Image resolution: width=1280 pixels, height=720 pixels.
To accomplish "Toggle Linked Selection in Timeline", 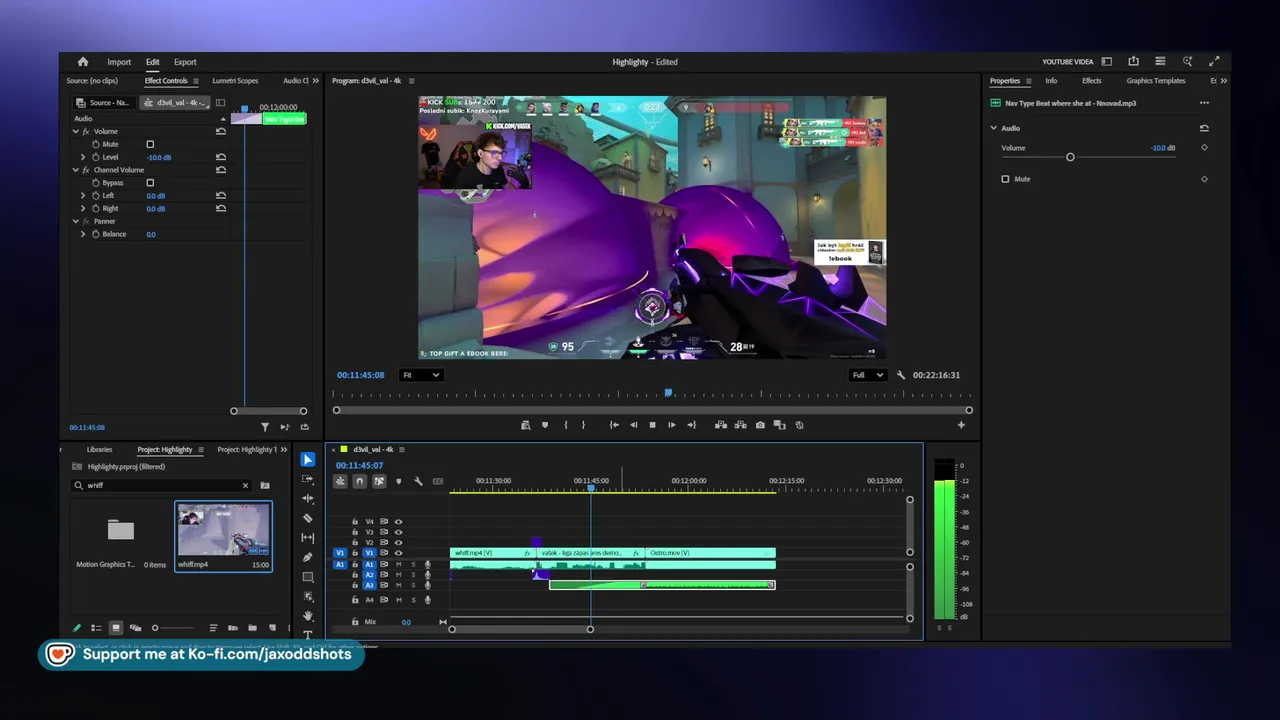I will (379, 481).
